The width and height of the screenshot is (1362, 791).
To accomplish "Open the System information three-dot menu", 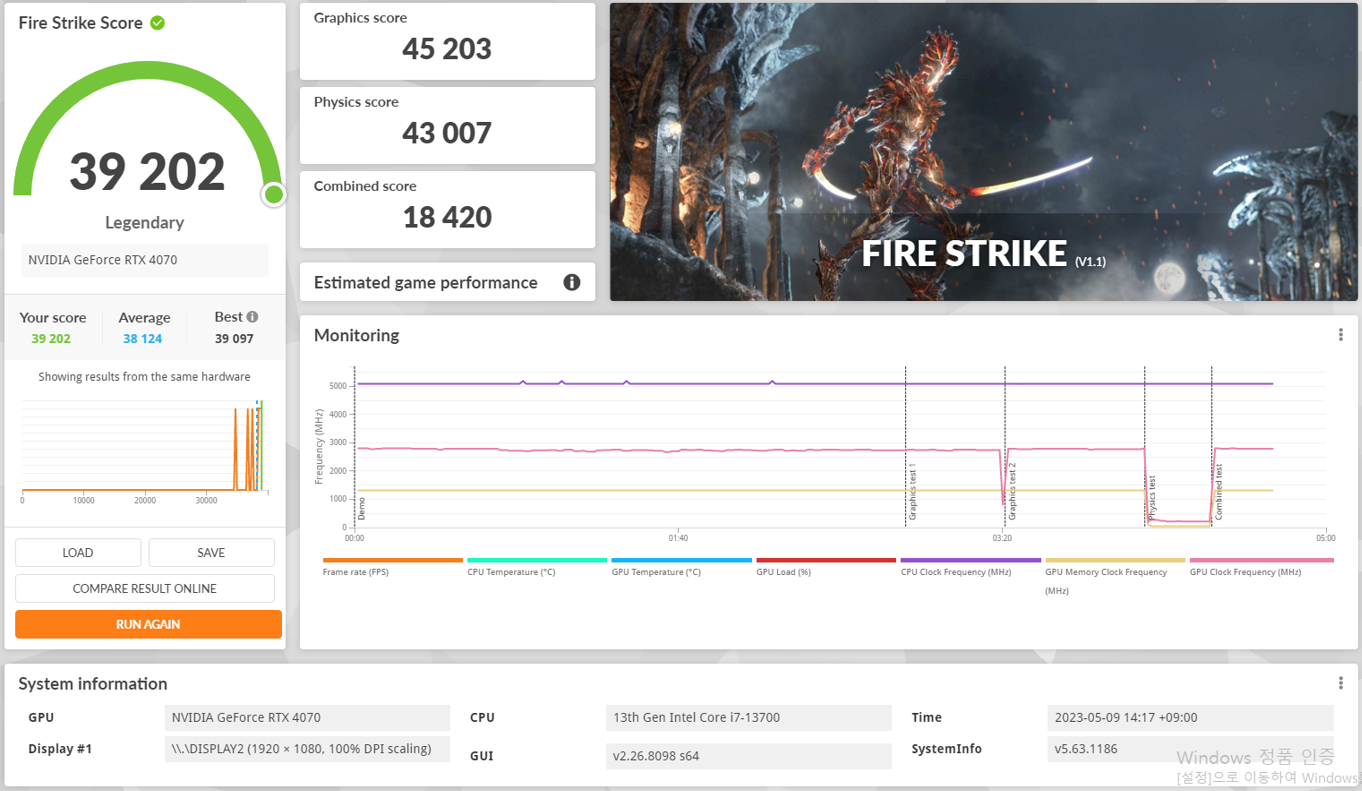I will pyautogui.click(x=1341, y=683).
